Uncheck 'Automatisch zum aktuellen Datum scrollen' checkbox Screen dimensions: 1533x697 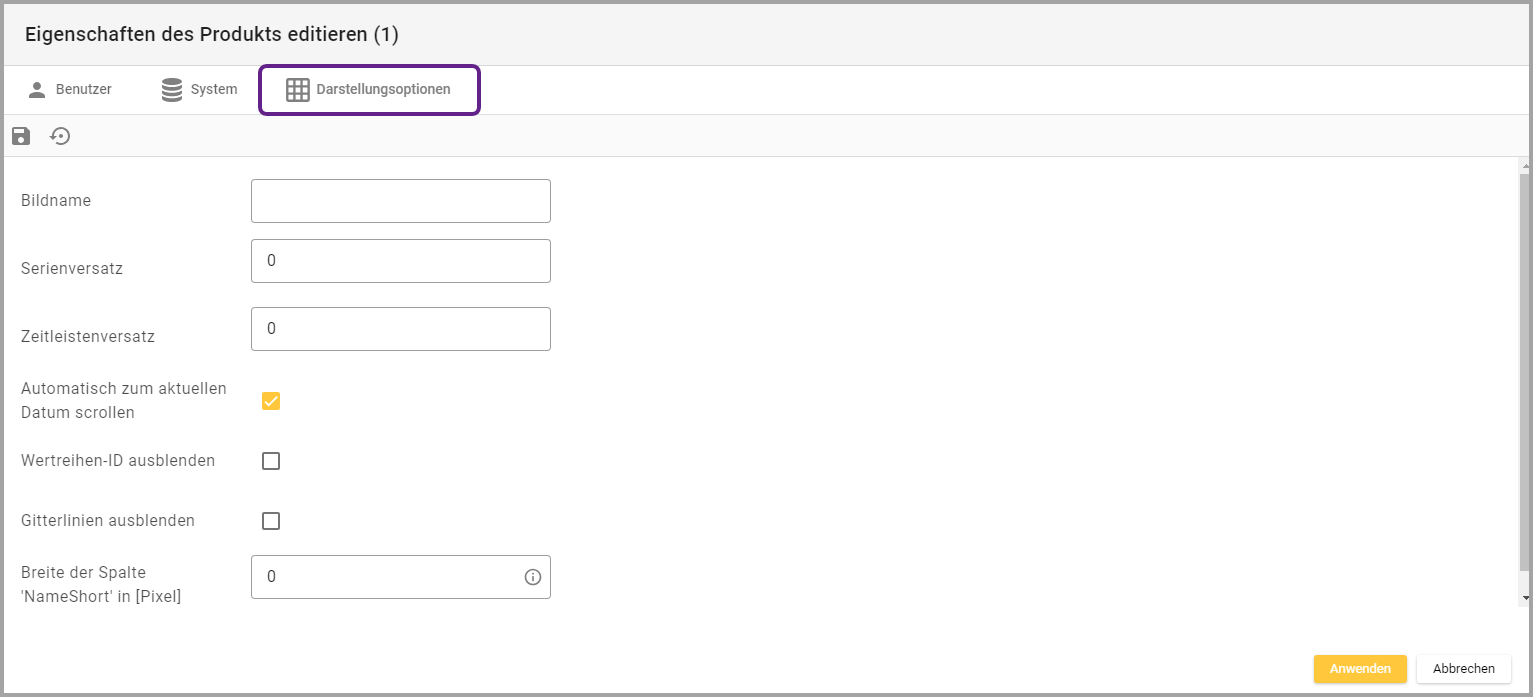[x=271, y=401]
